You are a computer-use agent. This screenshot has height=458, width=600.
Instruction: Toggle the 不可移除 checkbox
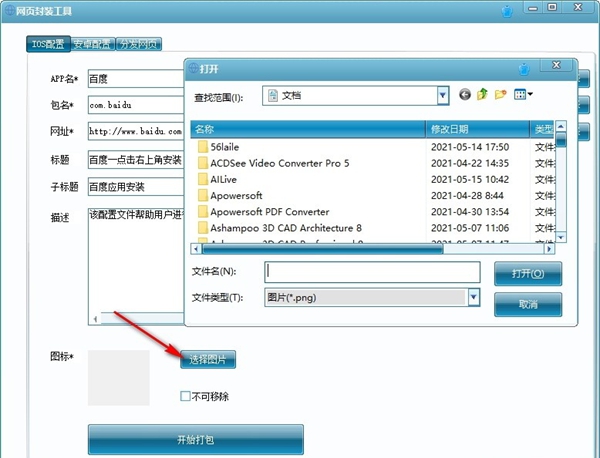click(x=185, y=396)
